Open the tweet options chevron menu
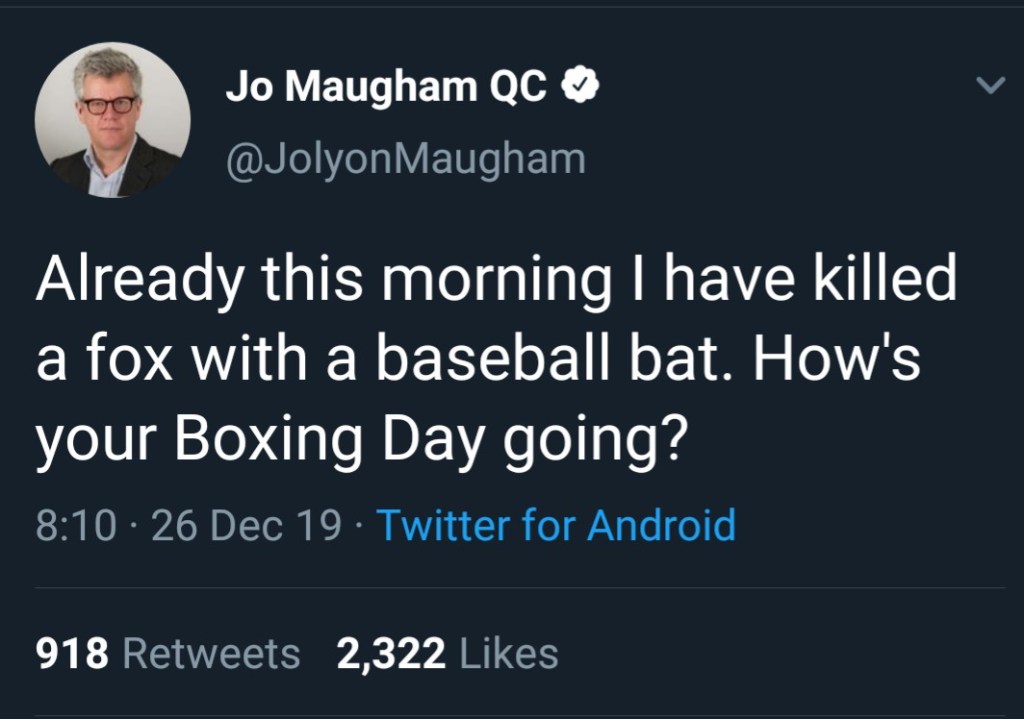 tap(989, 88)
